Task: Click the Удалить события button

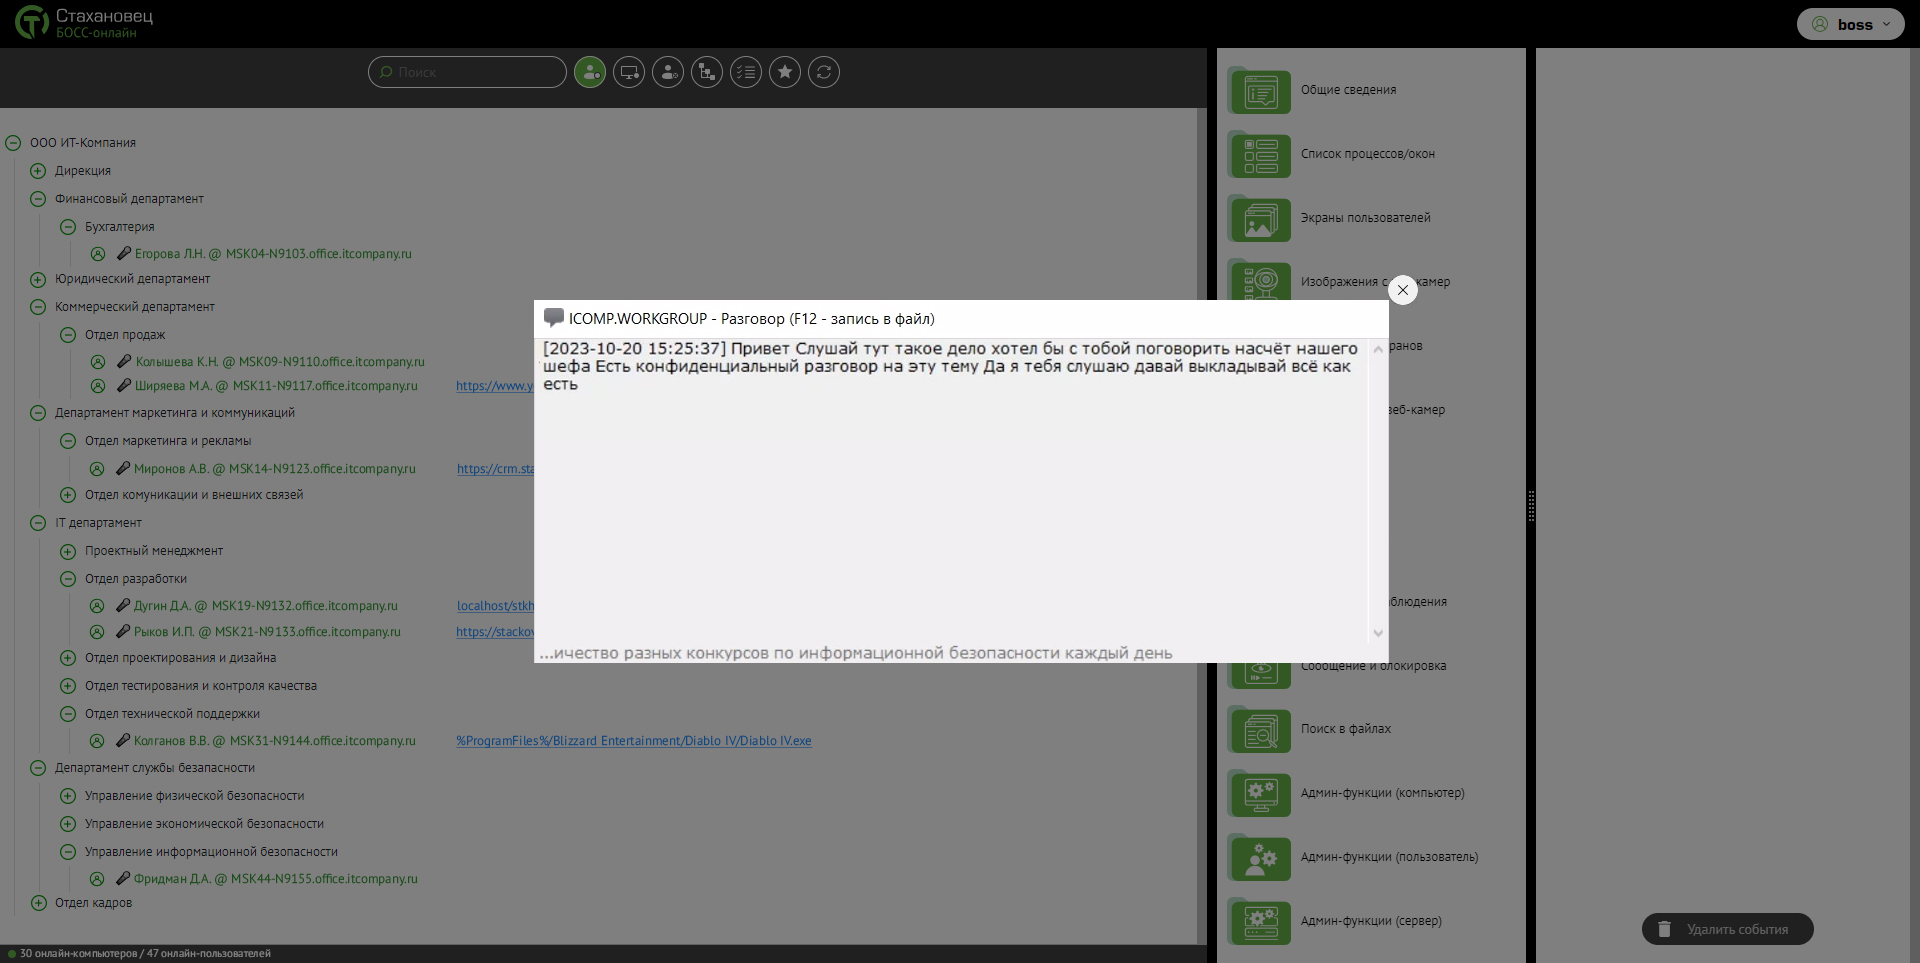Action: (1727, 929)
